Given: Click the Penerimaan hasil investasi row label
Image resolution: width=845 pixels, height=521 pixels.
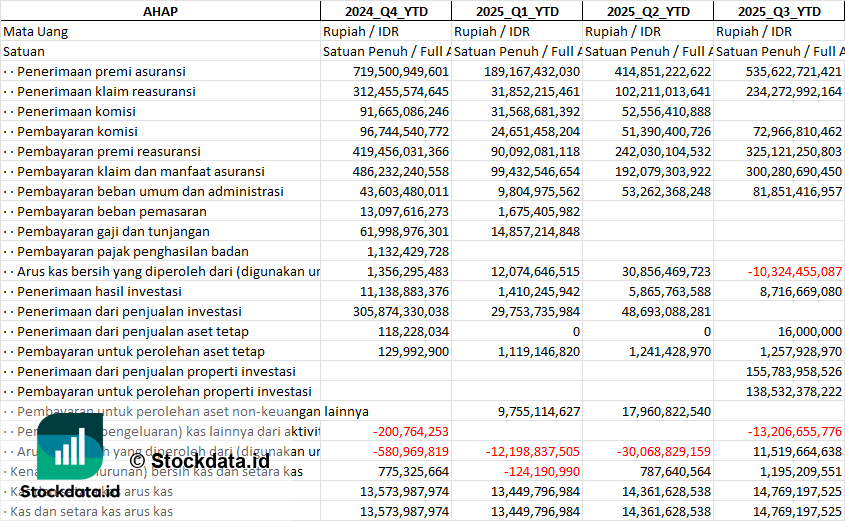Looking at the screenshot, I should (x=99, y=291).
